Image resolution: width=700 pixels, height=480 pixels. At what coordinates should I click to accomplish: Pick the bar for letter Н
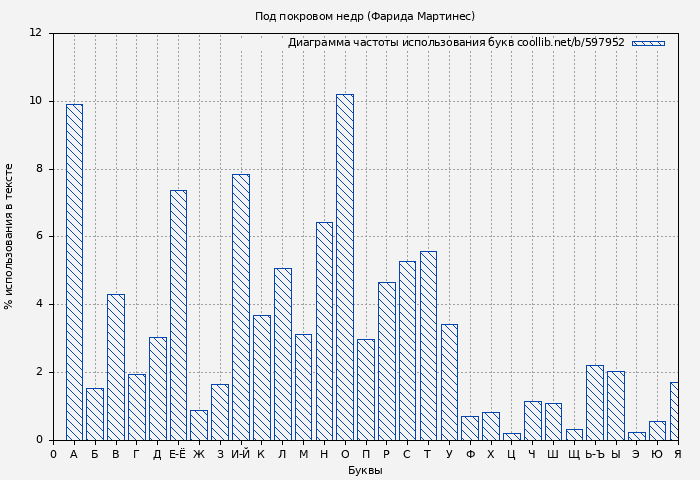[x=324, y=331]
